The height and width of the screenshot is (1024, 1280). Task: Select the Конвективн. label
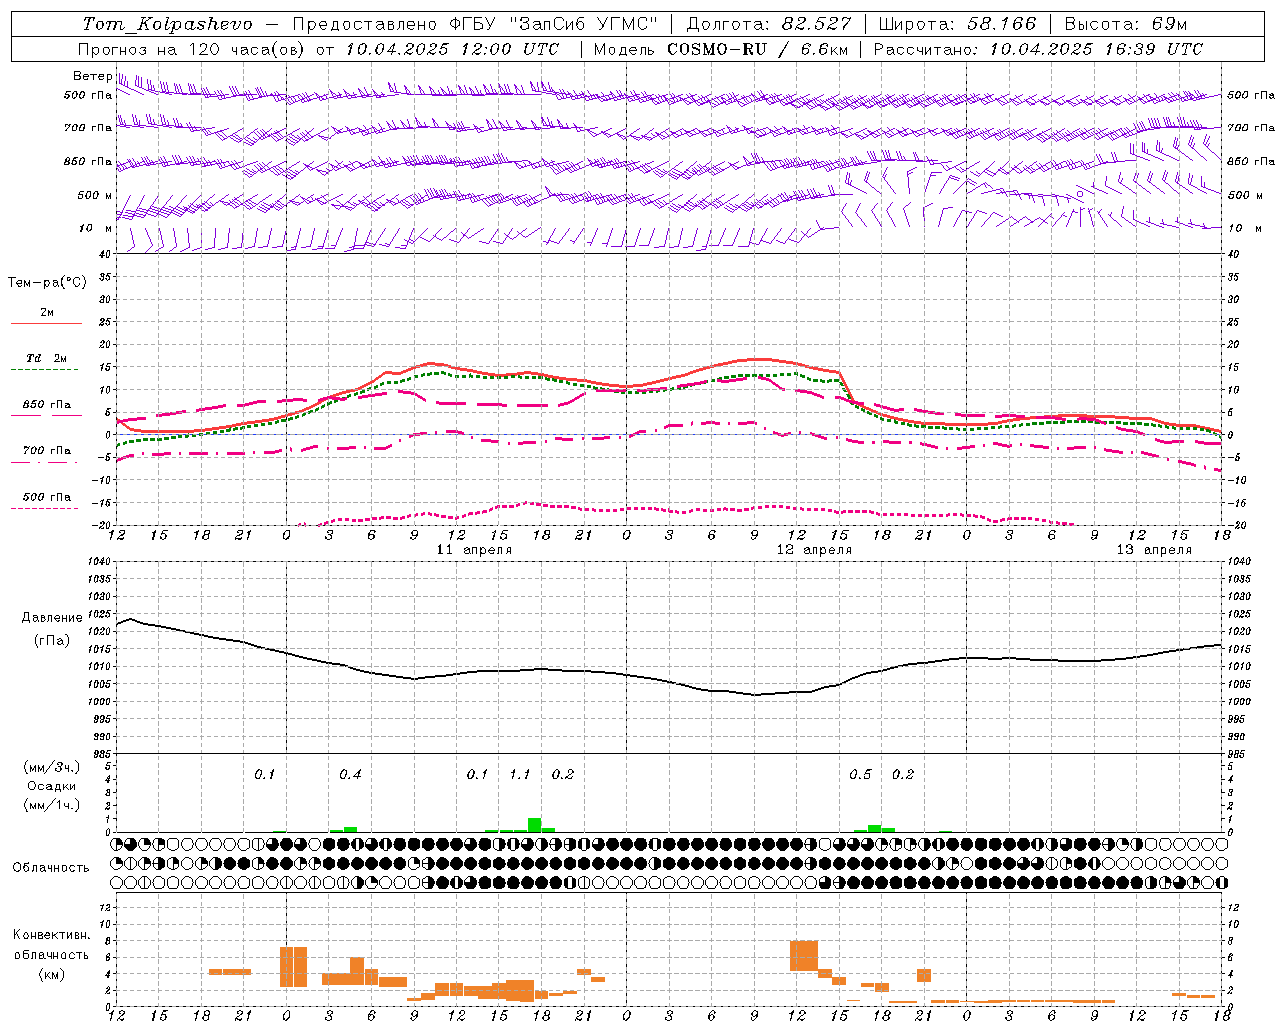(x=51, y=935)
